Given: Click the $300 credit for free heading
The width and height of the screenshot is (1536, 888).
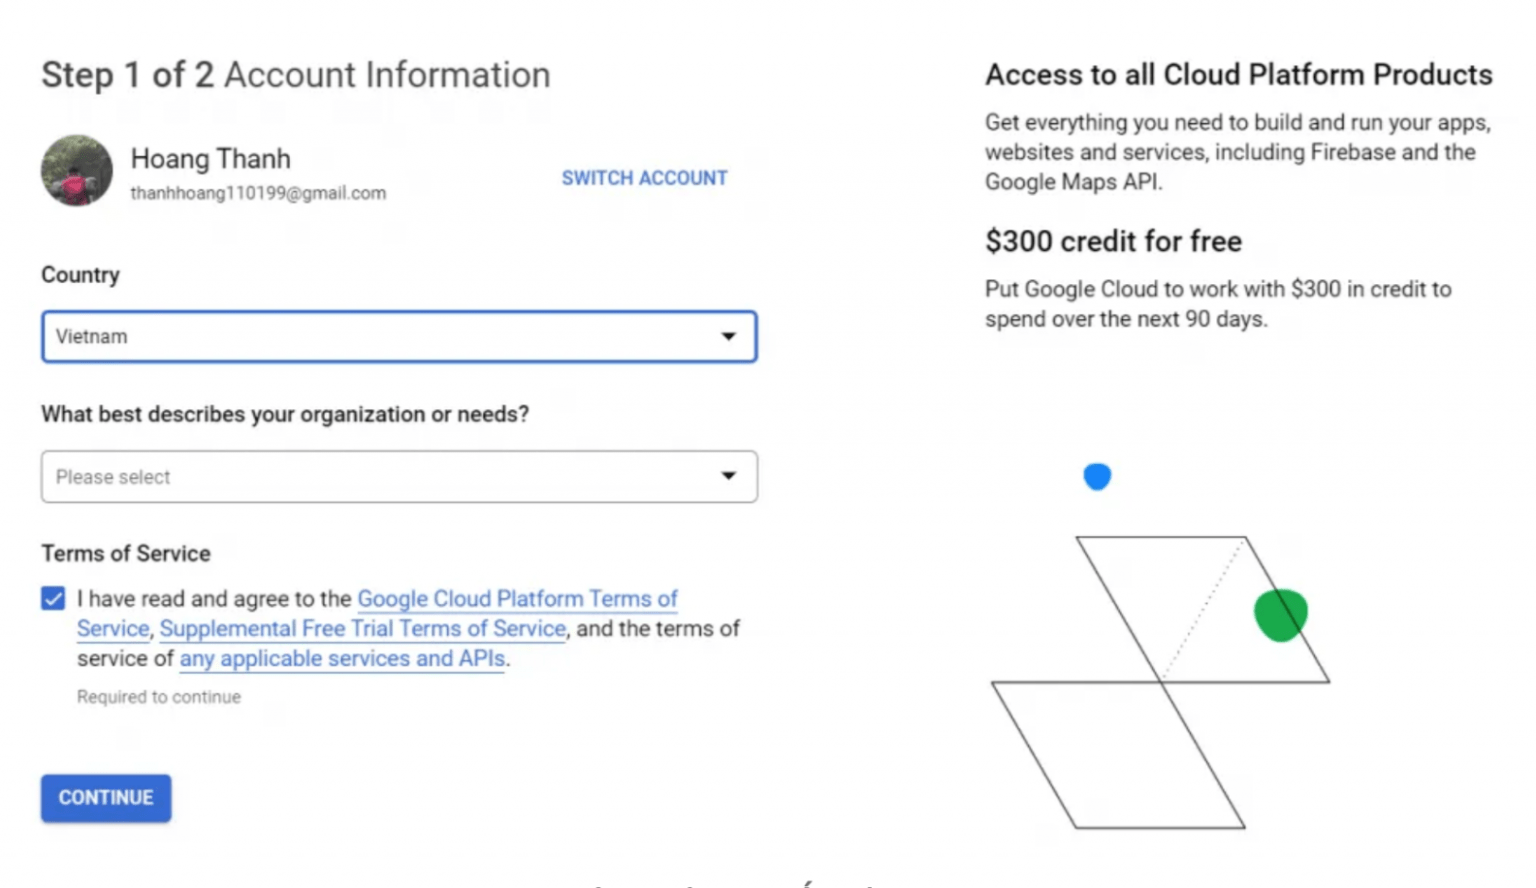Looking at the screenshot, I should click(1113, 241).
